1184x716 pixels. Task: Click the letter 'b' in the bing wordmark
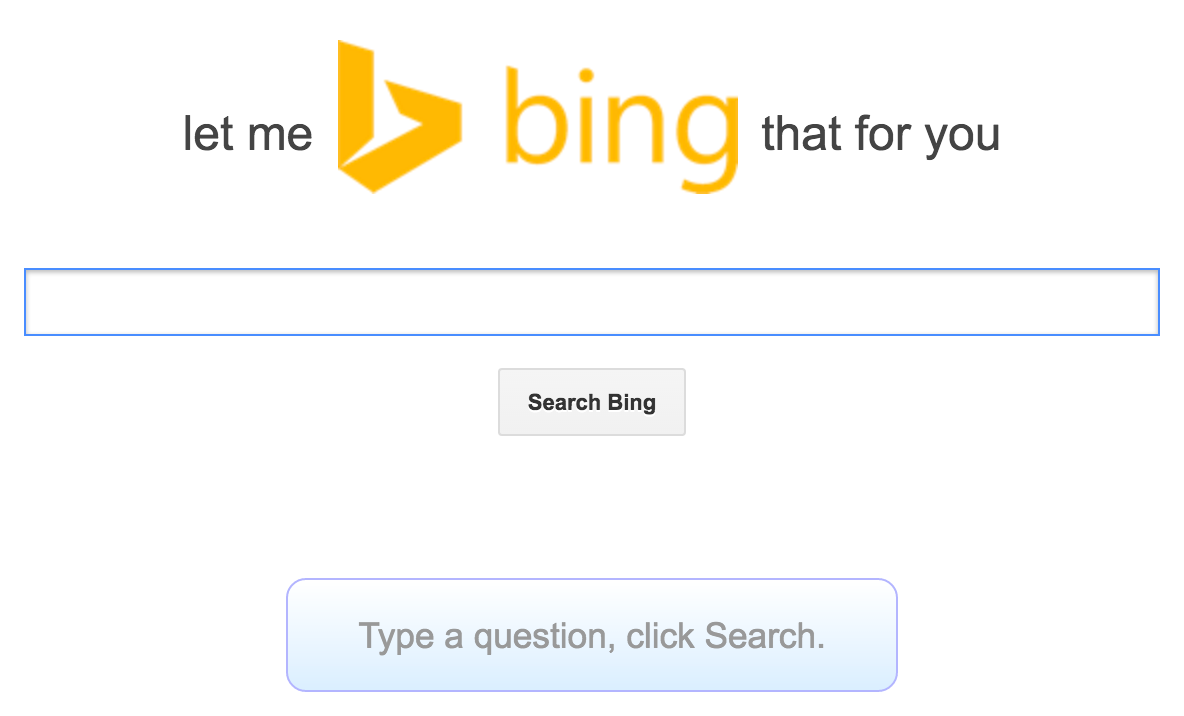coord(536,115)
